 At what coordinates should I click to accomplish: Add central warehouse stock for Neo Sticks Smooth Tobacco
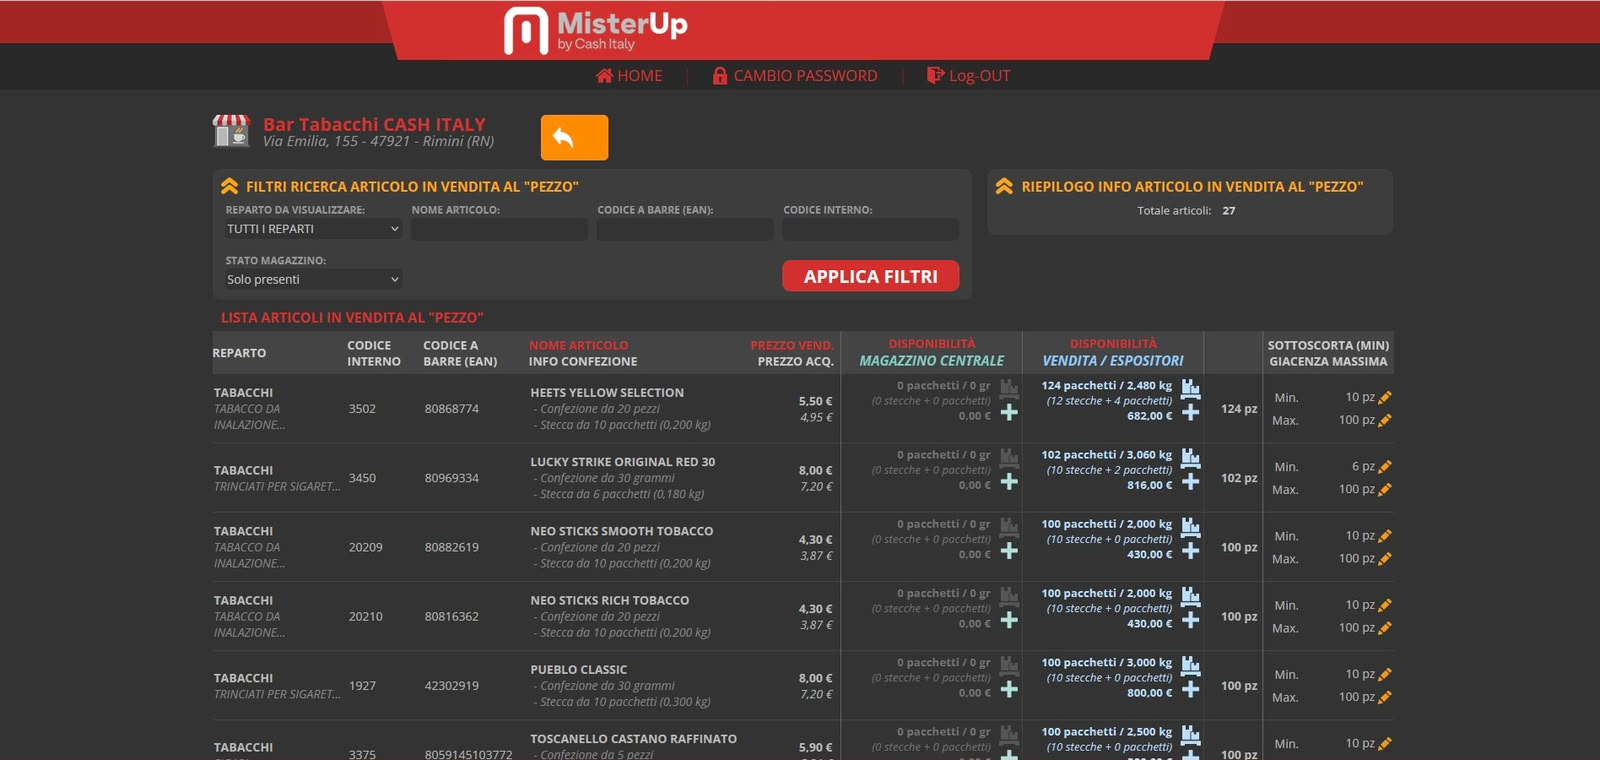(x=1009, y=550)
